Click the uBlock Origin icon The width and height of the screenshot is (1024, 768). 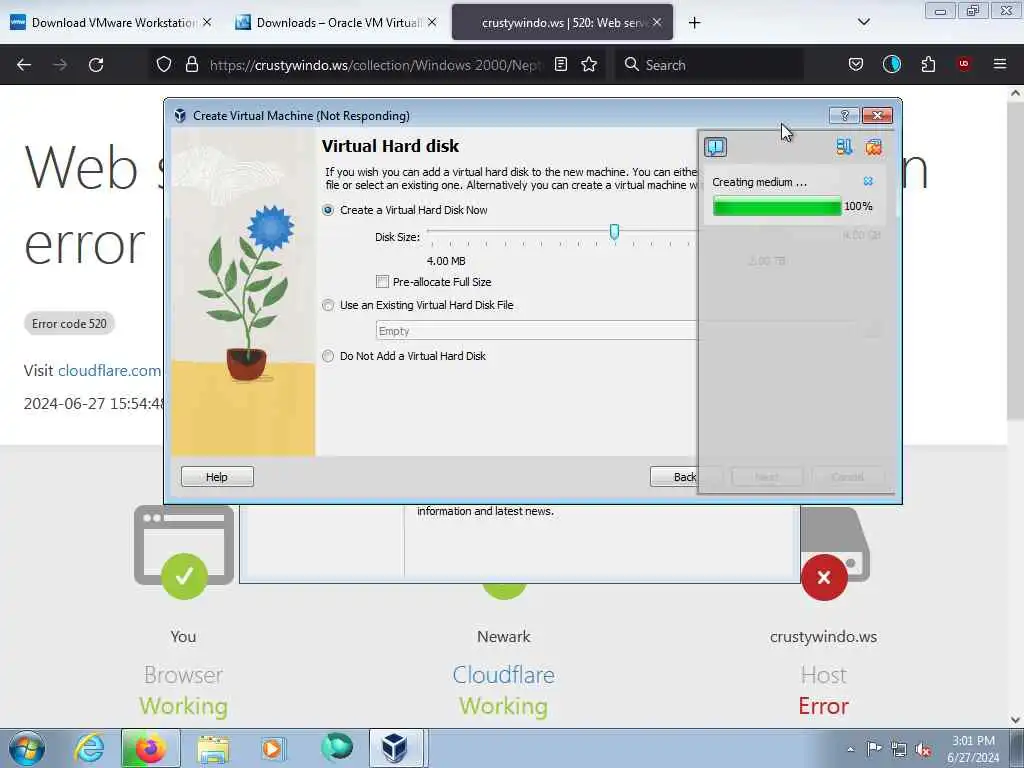964,64
